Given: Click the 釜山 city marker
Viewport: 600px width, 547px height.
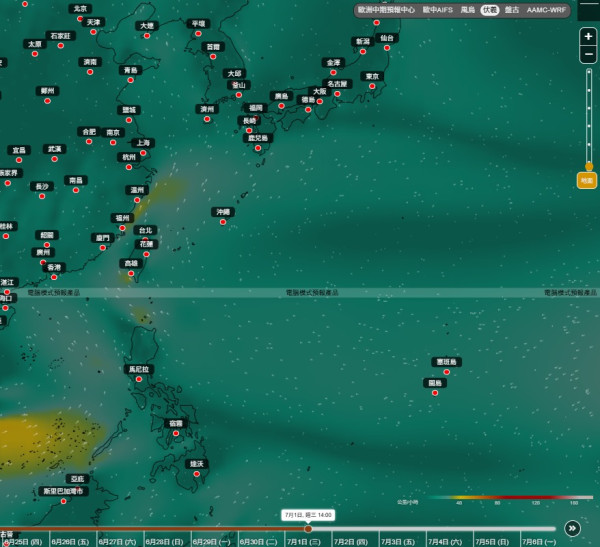Looking at the screenshot, I should pos(238,95).
